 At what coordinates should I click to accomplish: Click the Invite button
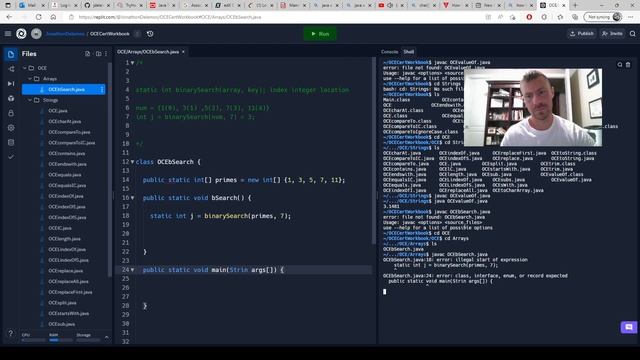[x=612, y=34]
